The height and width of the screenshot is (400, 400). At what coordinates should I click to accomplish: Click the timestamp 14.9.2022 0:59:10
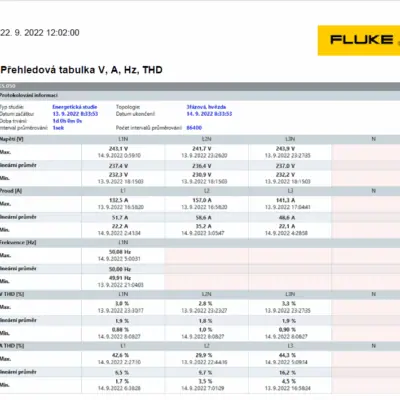119,156
